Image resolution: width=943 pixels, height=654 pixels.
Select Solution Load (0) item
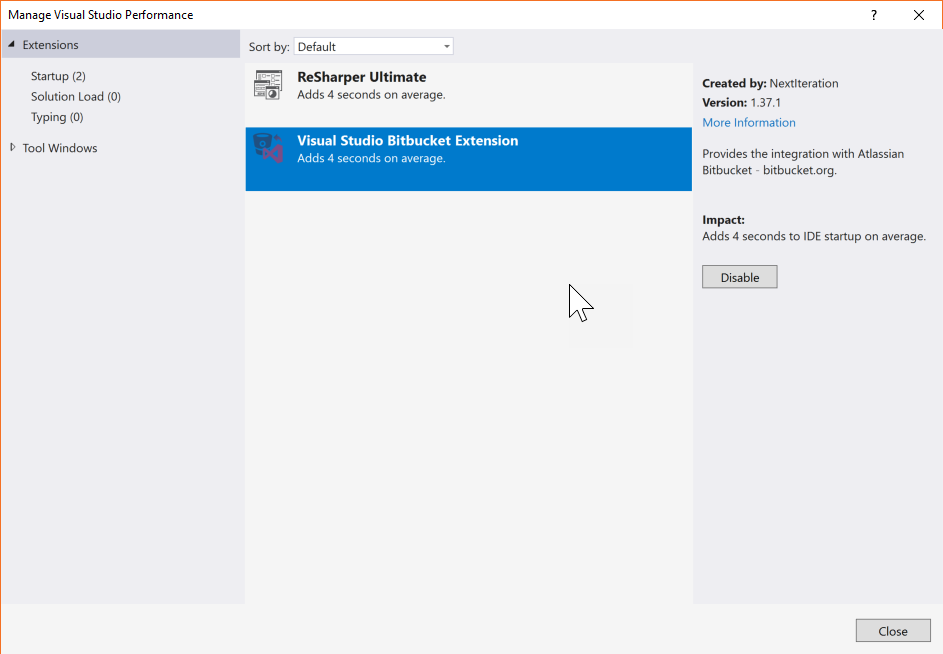coord(76,97)
